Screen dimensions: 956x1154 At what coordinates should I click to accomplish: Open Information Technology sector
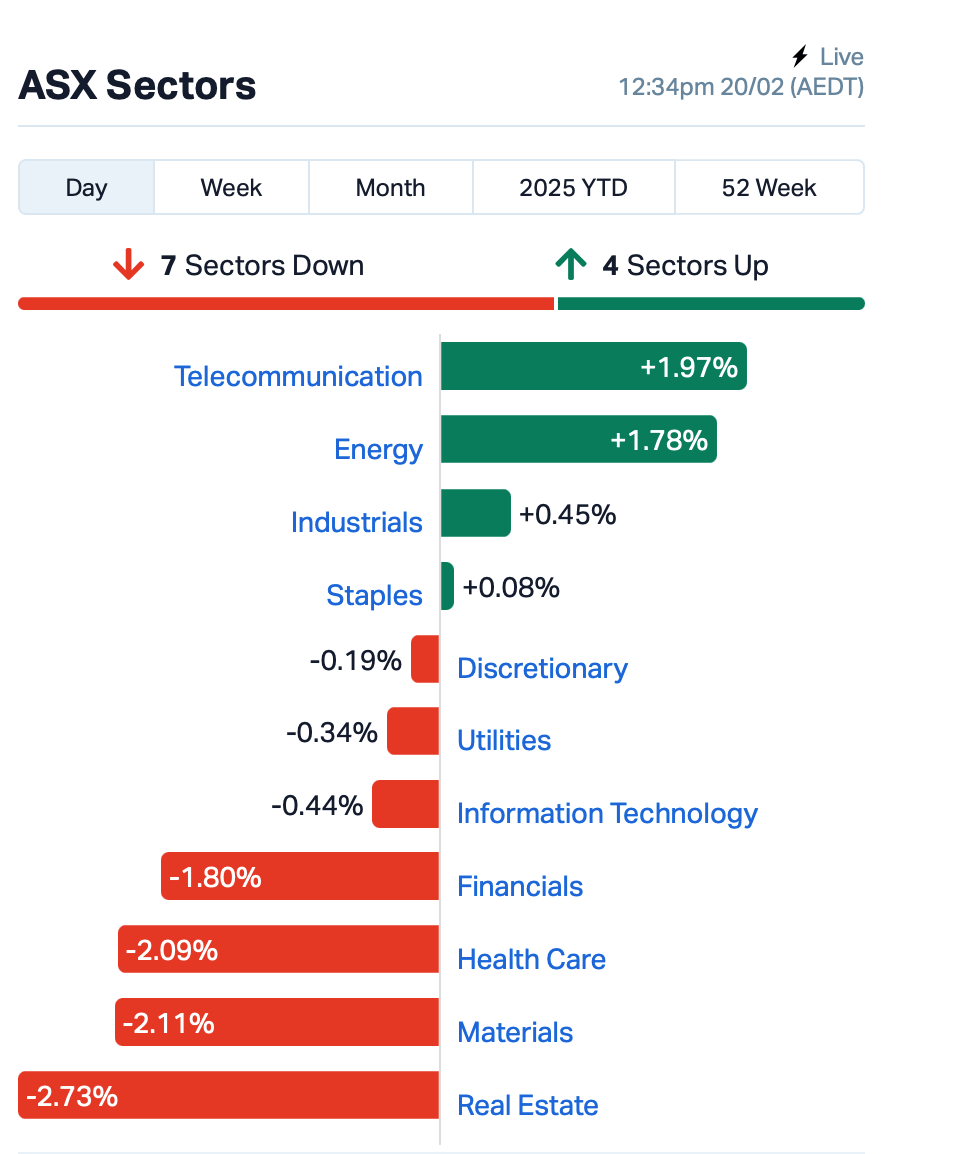tap(607, 813)
